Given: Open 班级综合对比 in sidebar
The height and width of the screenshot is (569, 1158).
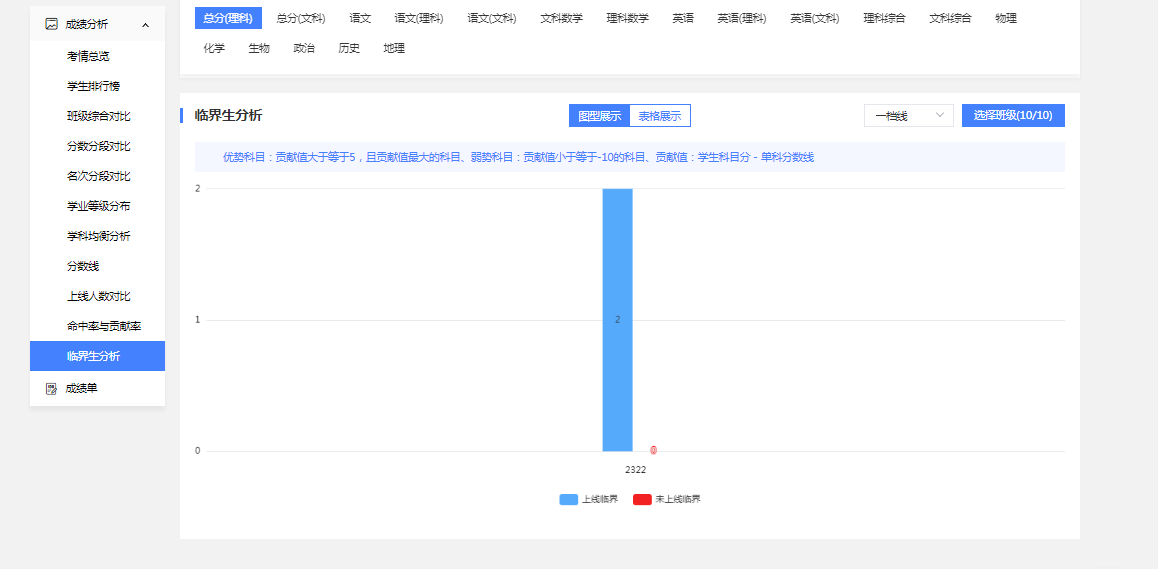Looking at the screenshot, I should [98, 116].
